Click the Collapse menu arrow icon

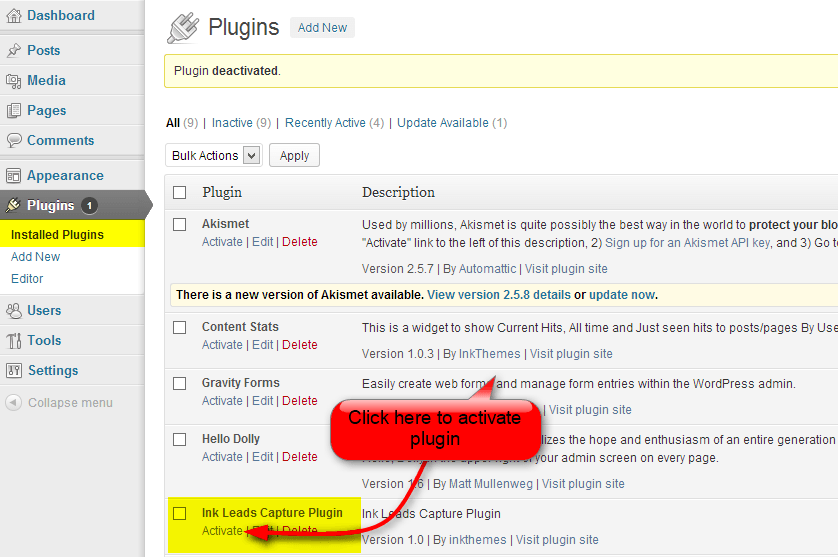pyautogui.click(x=14, y=403)
